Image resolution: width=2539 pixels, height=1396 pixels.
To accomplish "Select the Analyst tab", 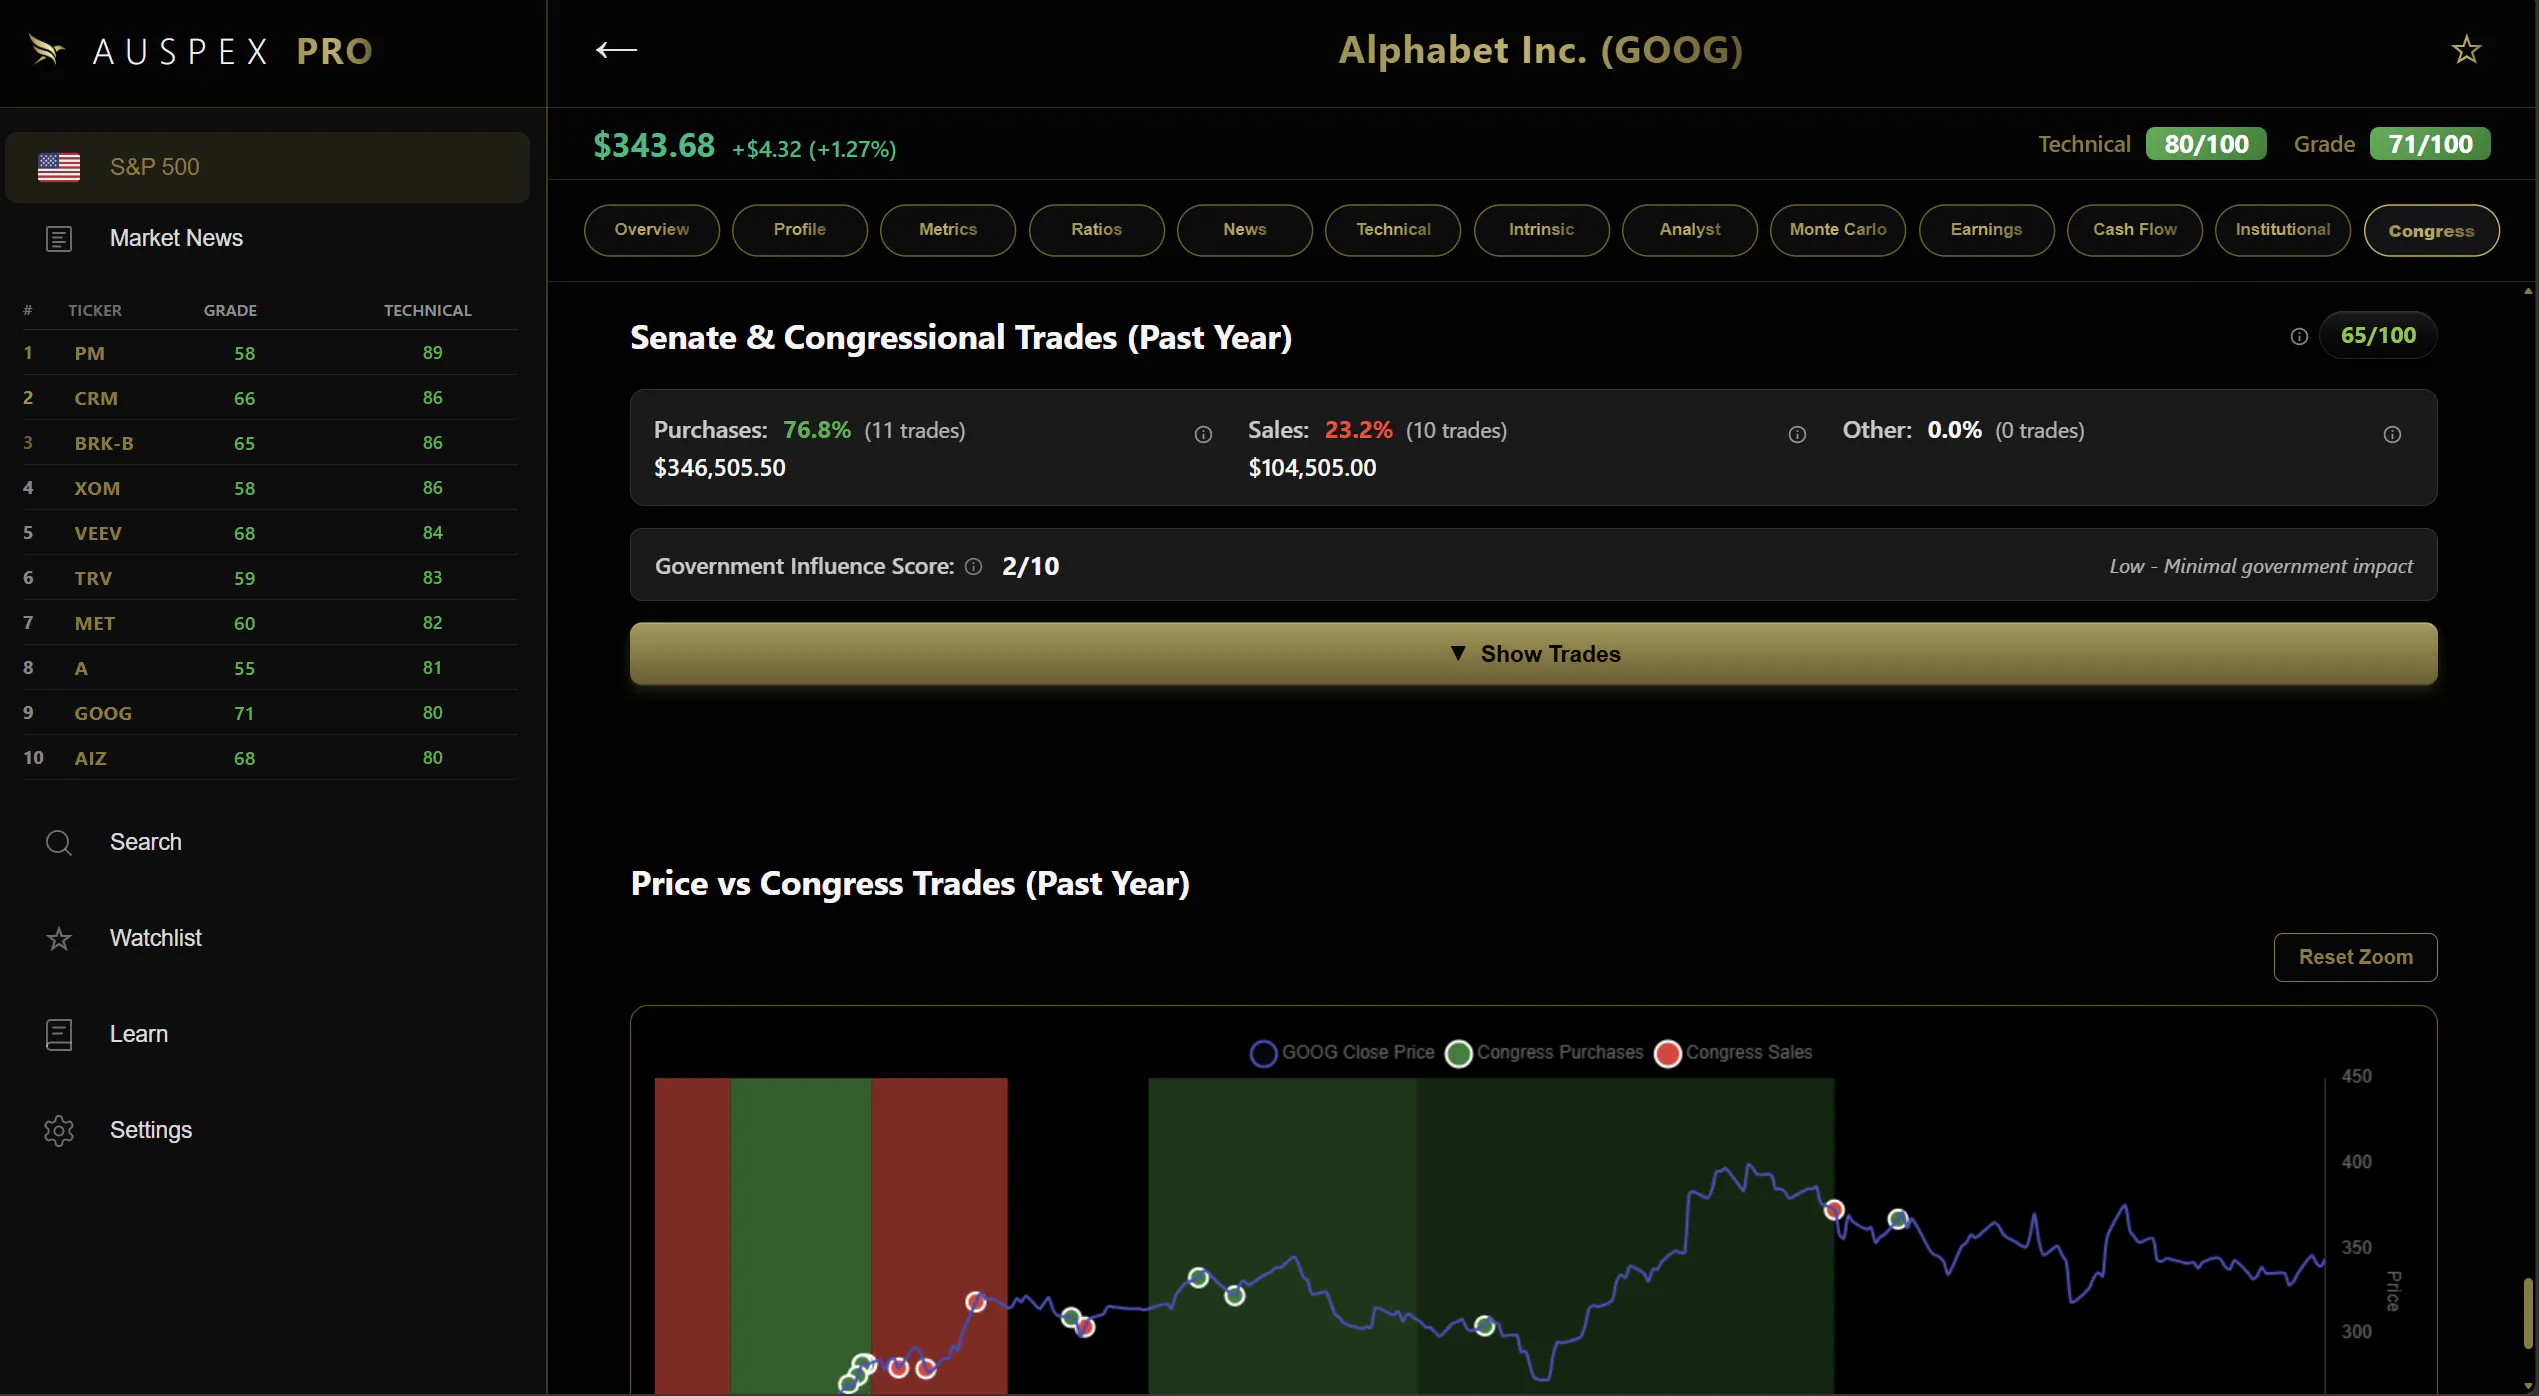I will 1690,230.
